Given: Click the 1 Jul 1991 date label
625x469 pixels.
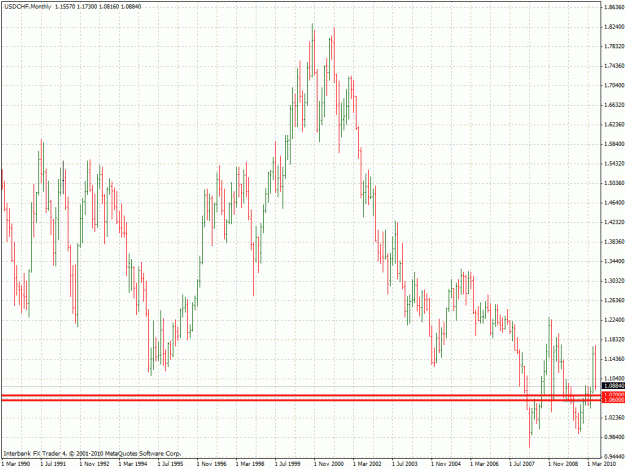Looking at the screenshot, I should click(x=53, y=464).
